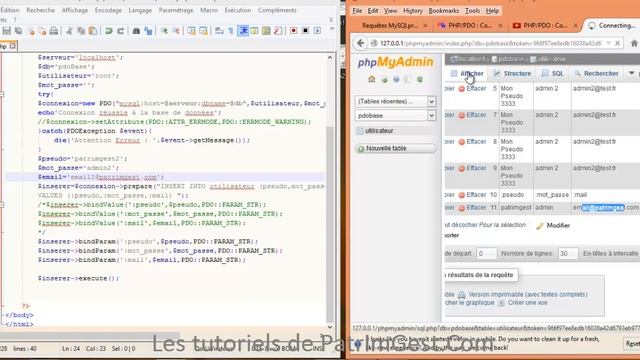Click the Redo arrow in Notepad++ toolbar

point(120,31)
